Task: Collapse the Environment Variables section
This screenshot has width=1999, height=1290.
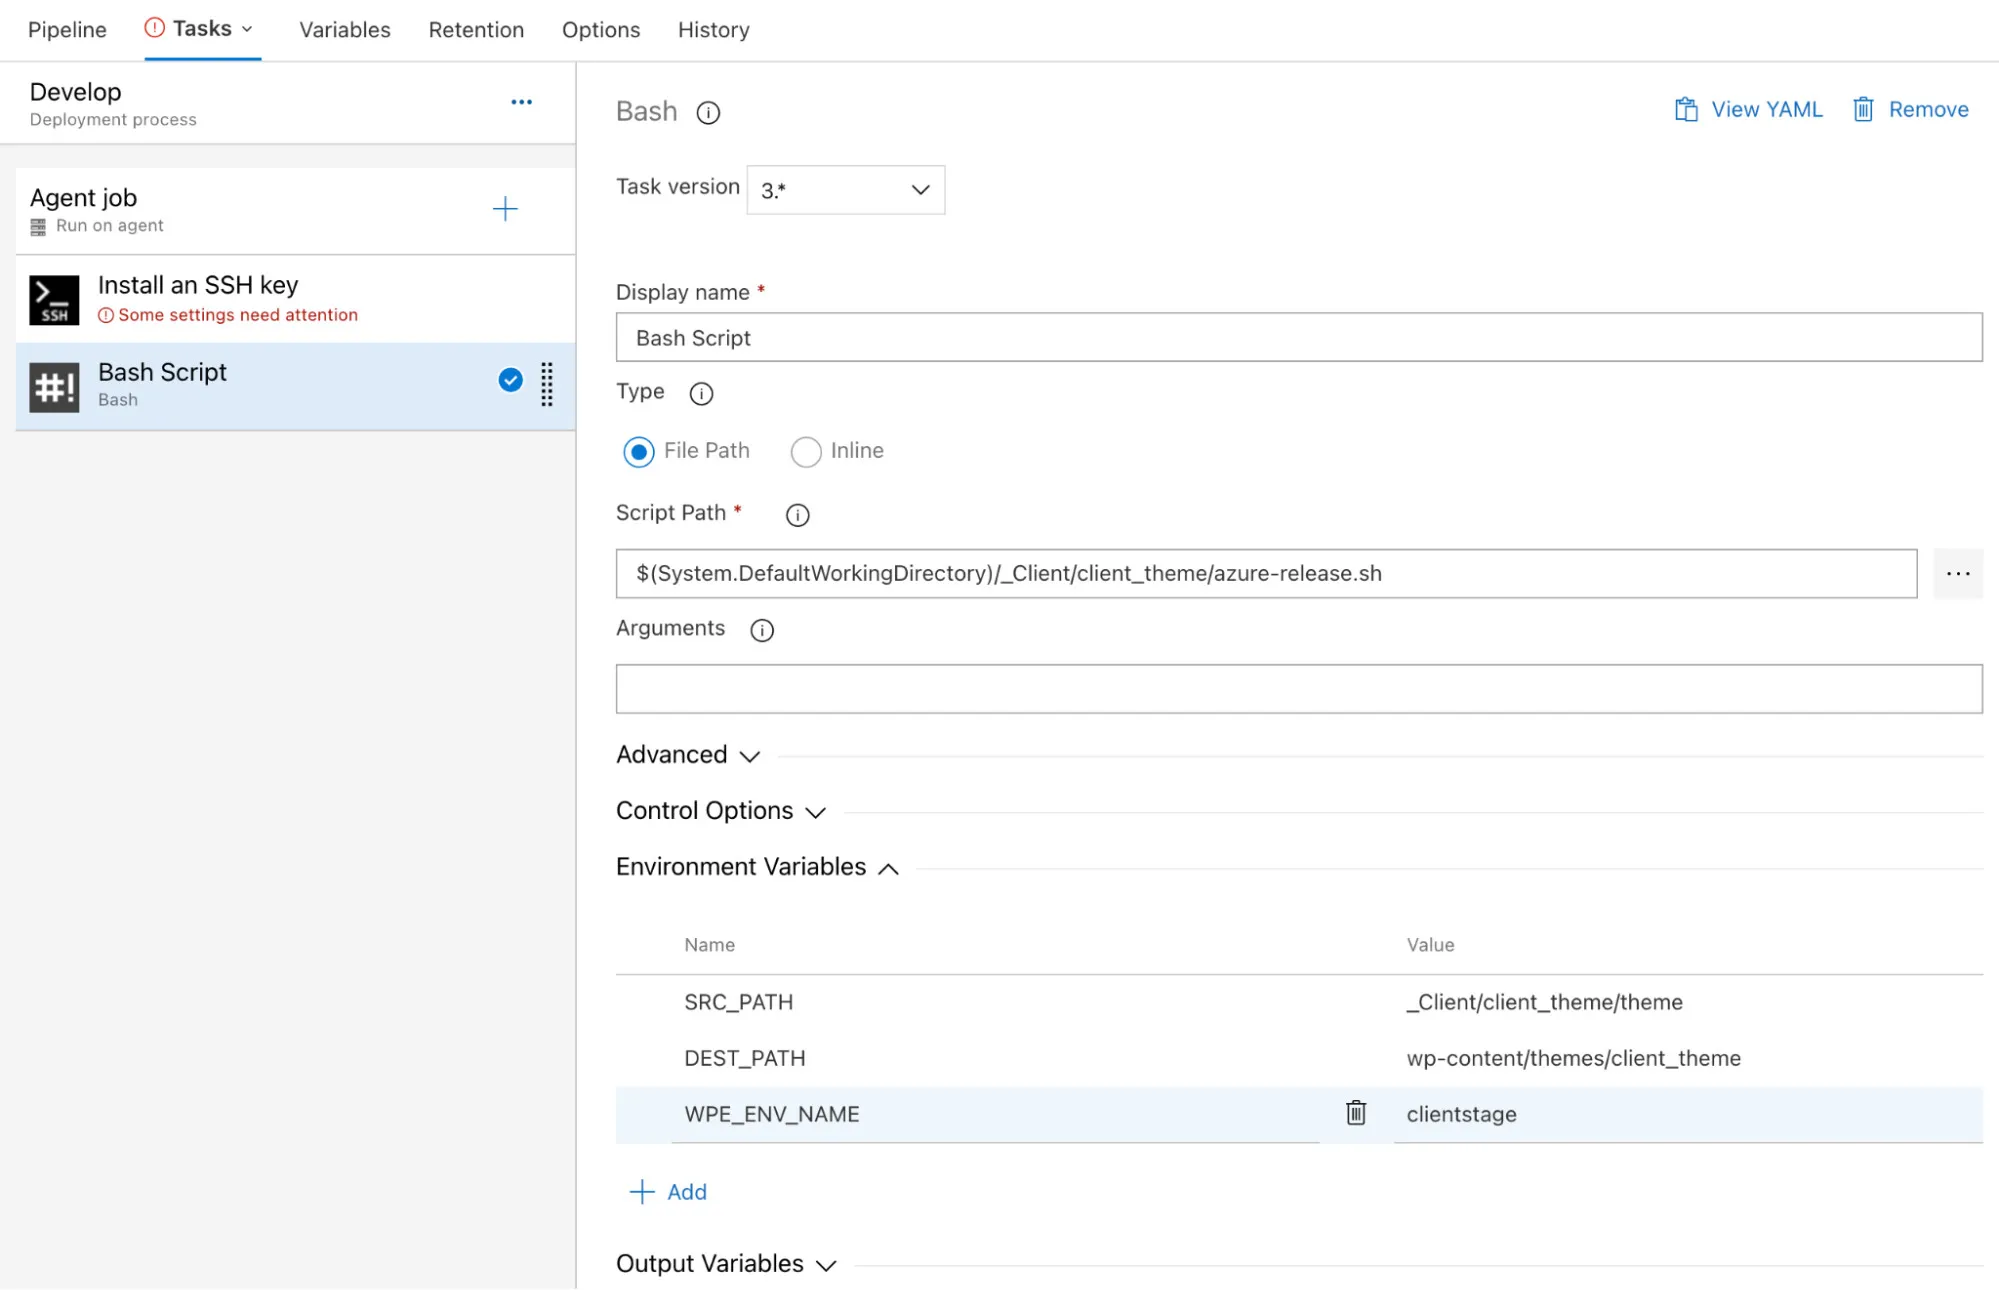Action: point(756,868)
